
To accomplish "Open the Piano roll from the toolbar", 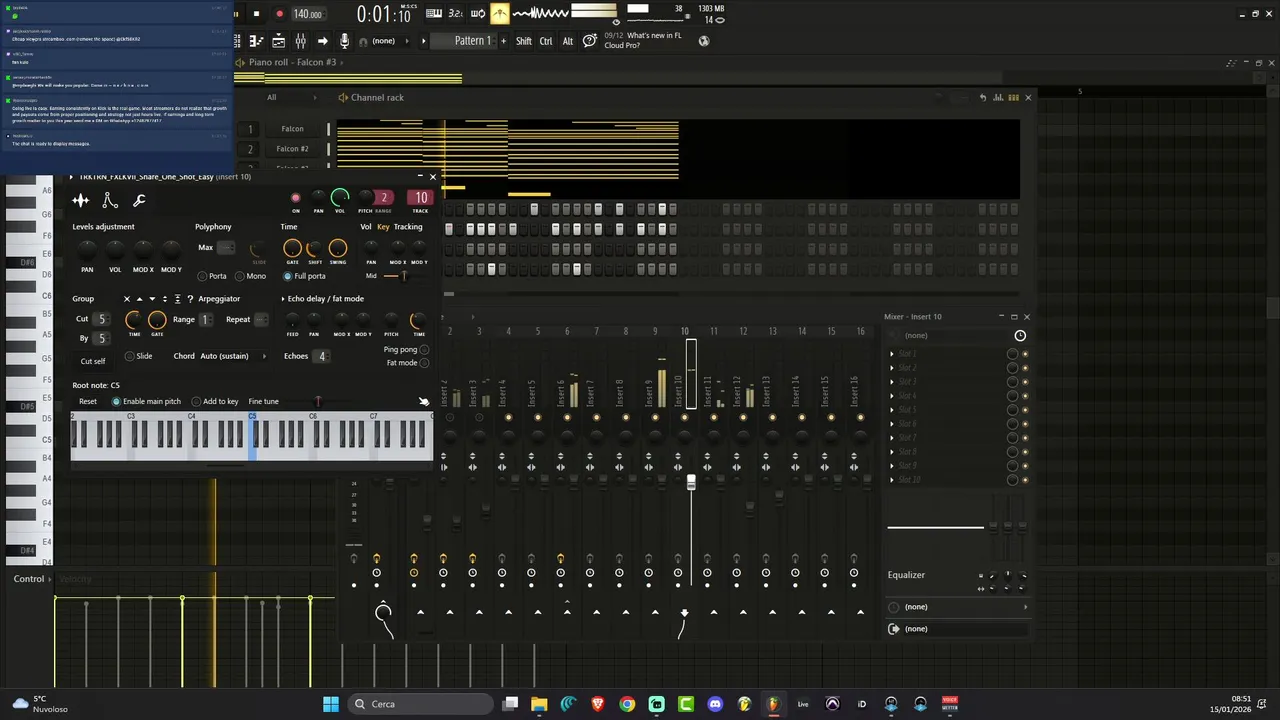I will click(256, 41).
